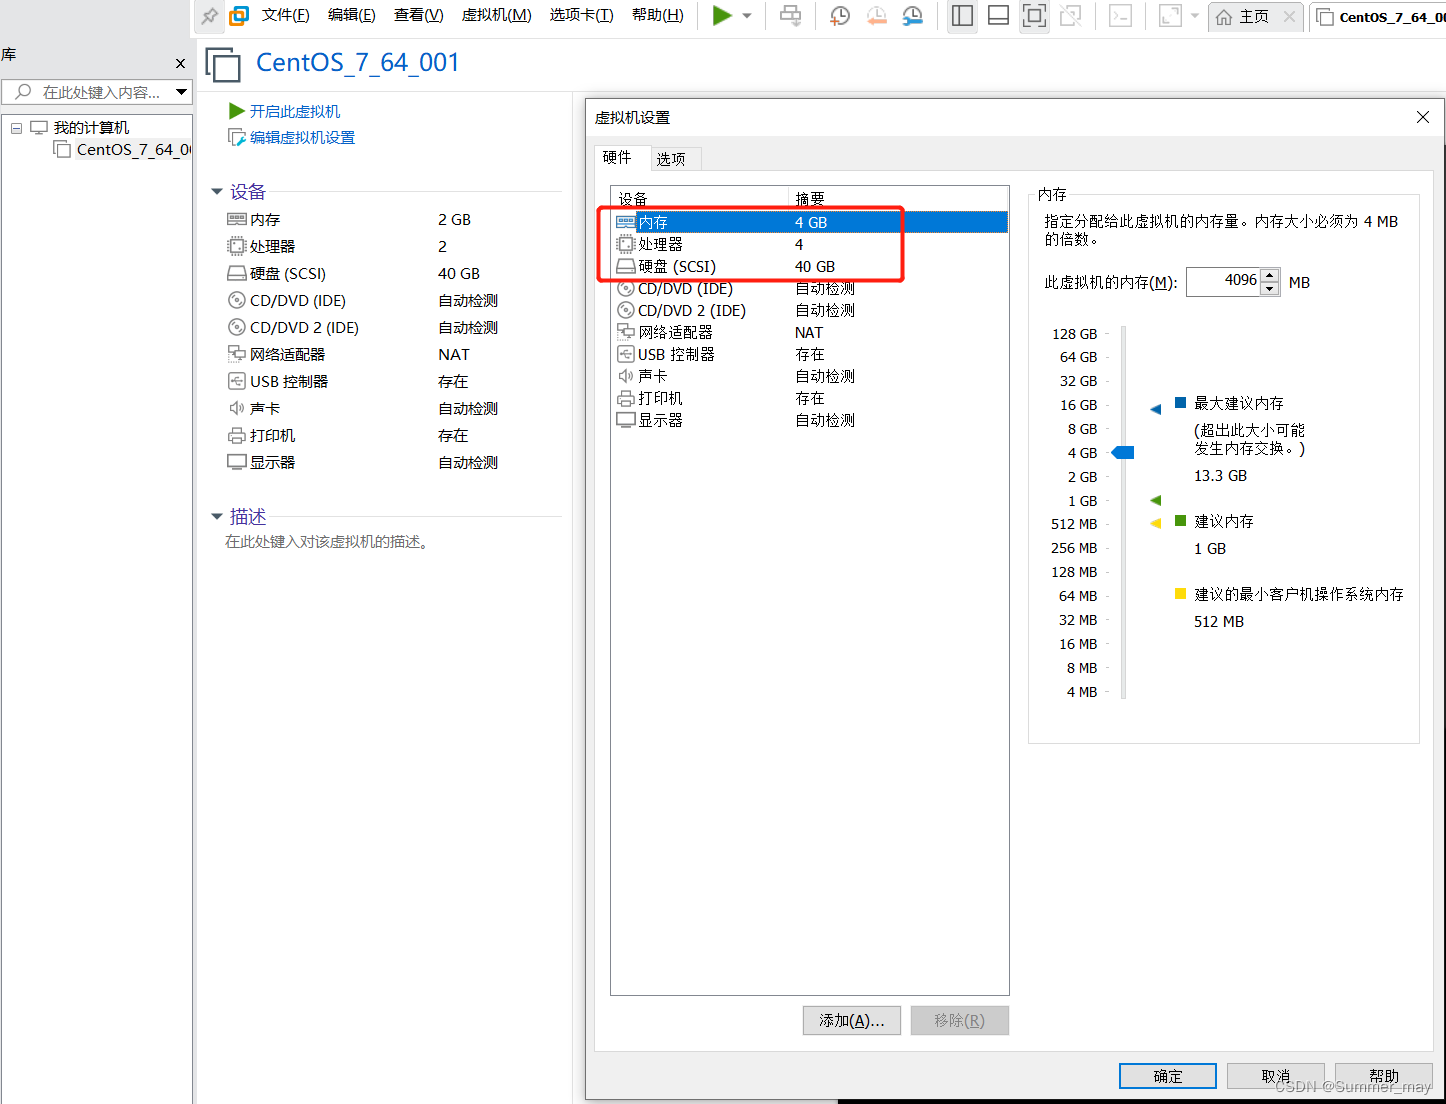Take a snapshot using the clock-plus icon
The image size is (1446, 1104).
[x=840, y=16]
